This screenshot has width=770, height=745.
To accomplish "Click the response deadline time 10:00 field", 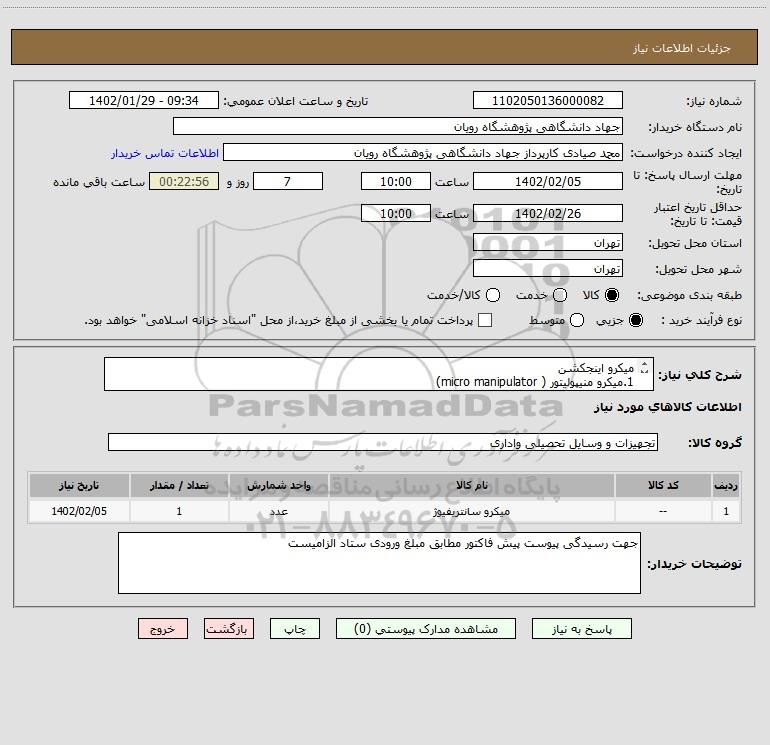I will coord(396,181).
